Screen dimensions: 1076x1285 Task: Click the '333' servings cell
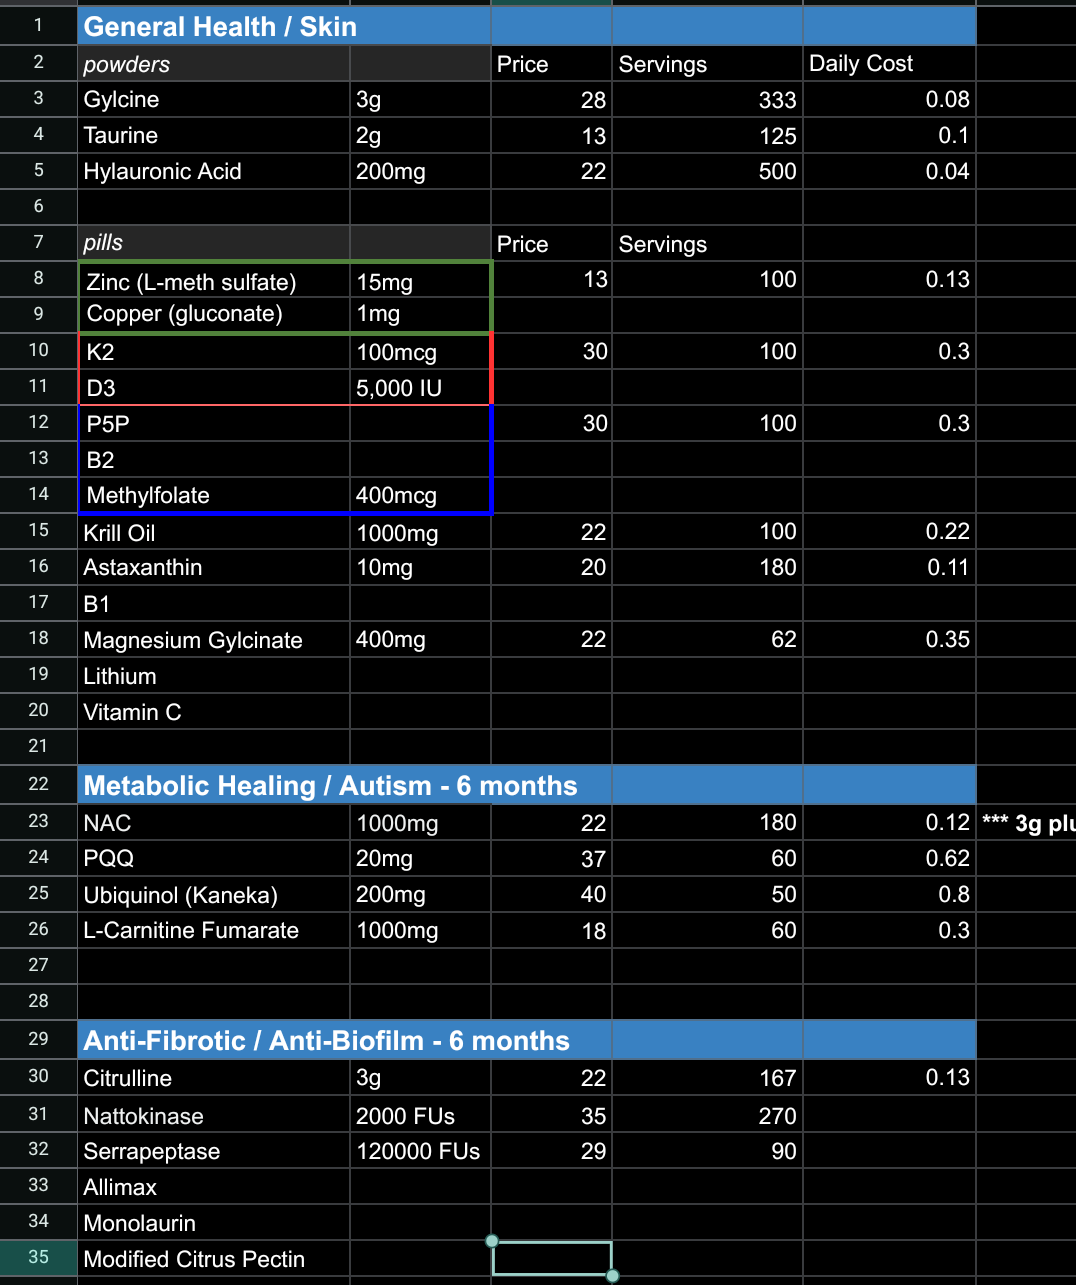point(707,100)
